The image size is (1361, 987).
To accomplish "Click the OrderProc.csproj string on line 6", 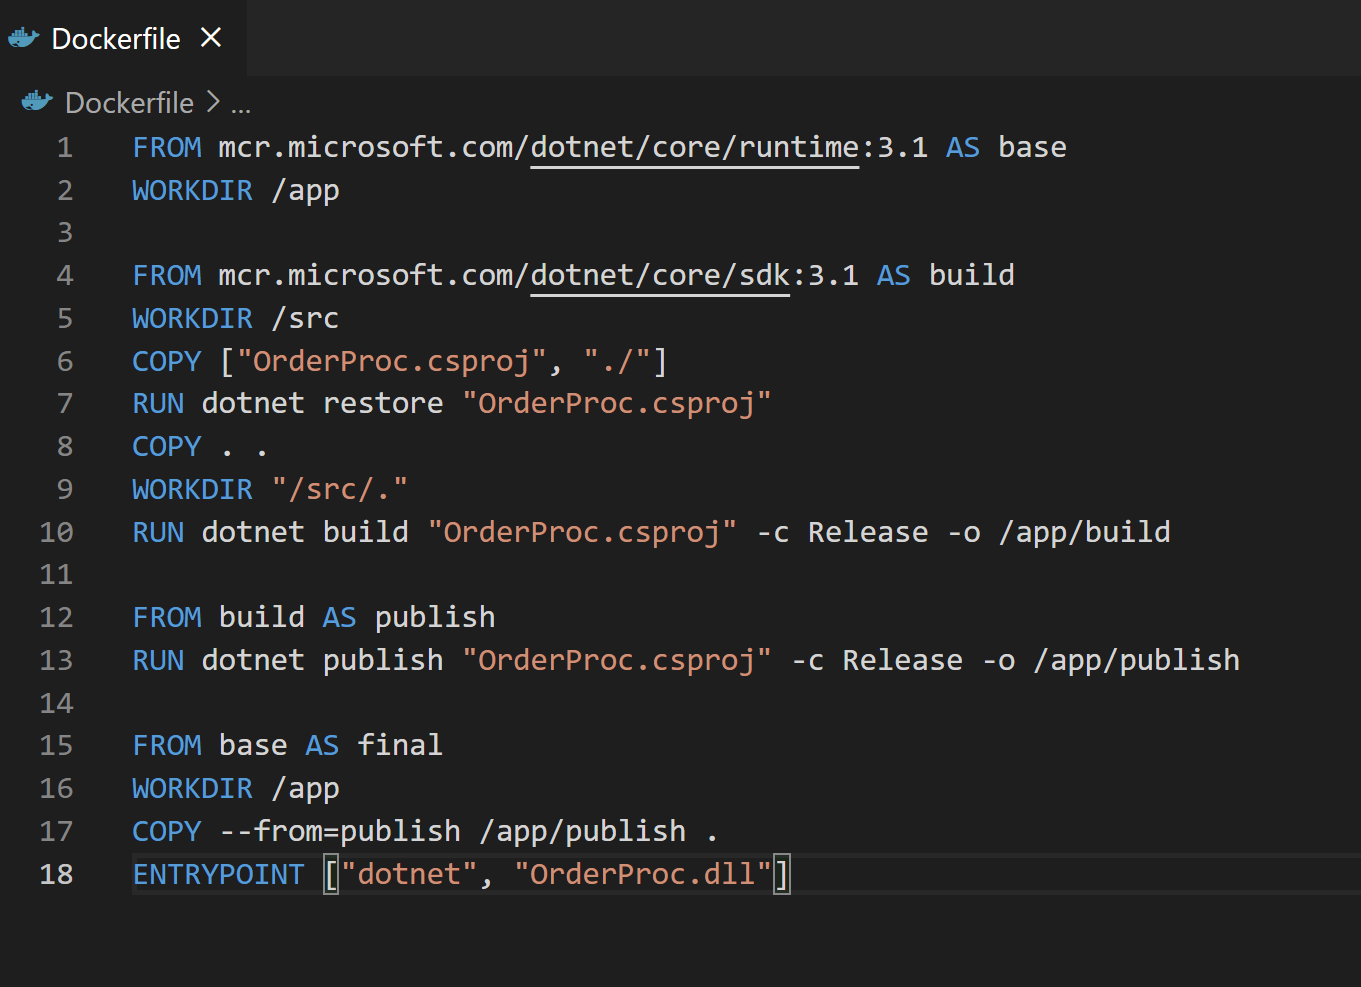I will pos(392,360).
